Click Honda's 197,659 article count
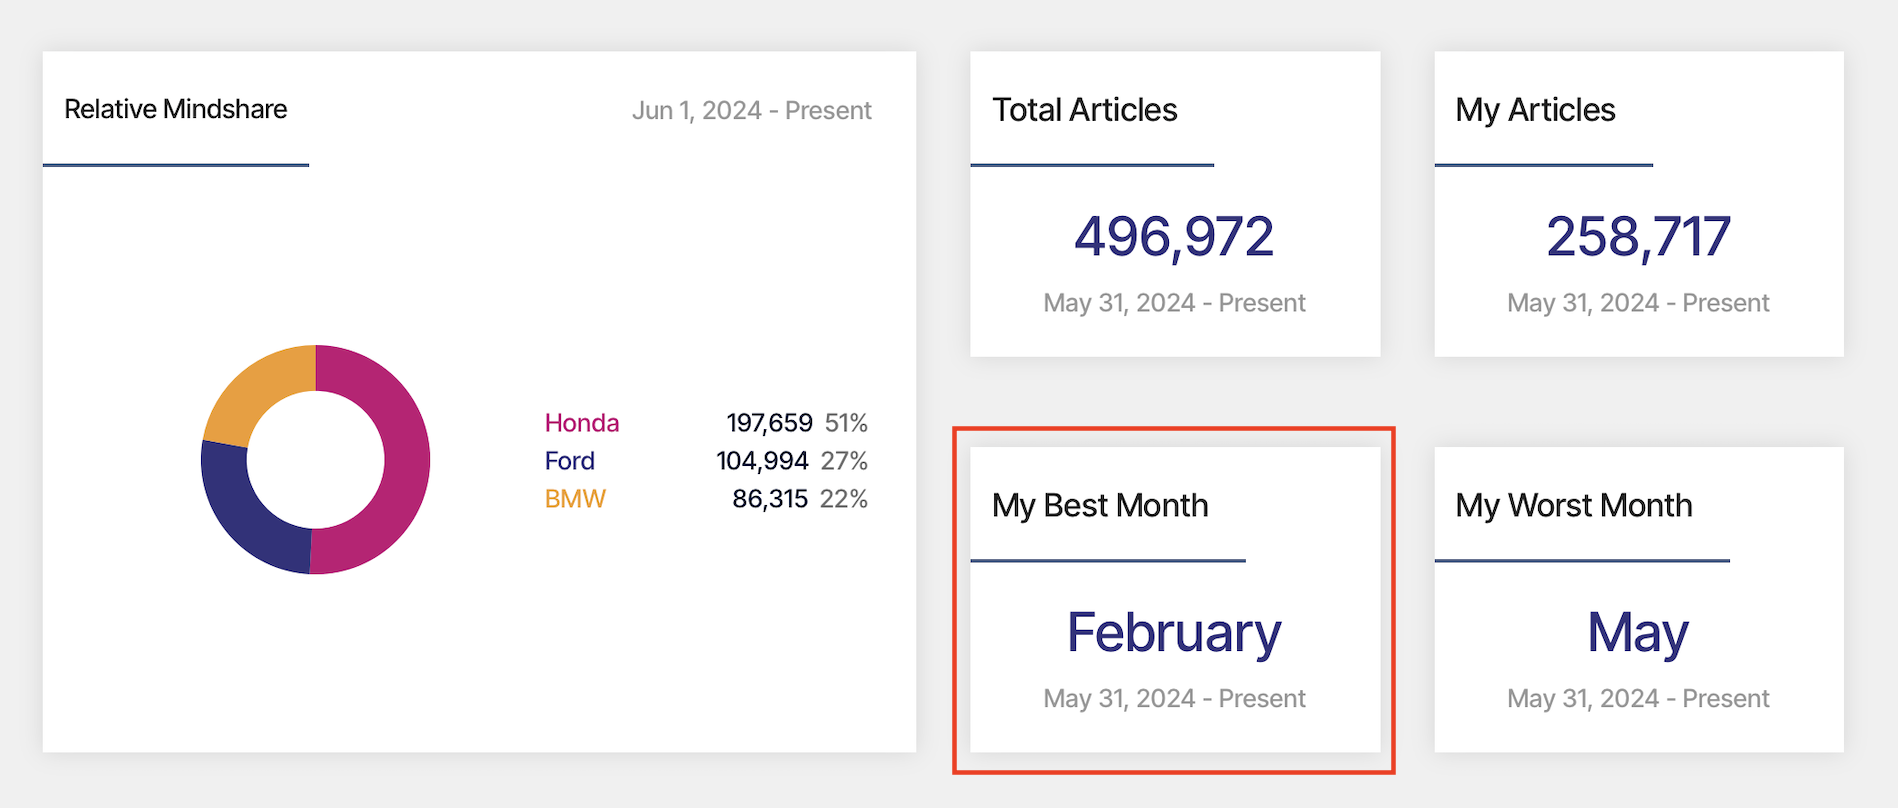Viewport: 1898px width, 808px height. tap(769, 423)
